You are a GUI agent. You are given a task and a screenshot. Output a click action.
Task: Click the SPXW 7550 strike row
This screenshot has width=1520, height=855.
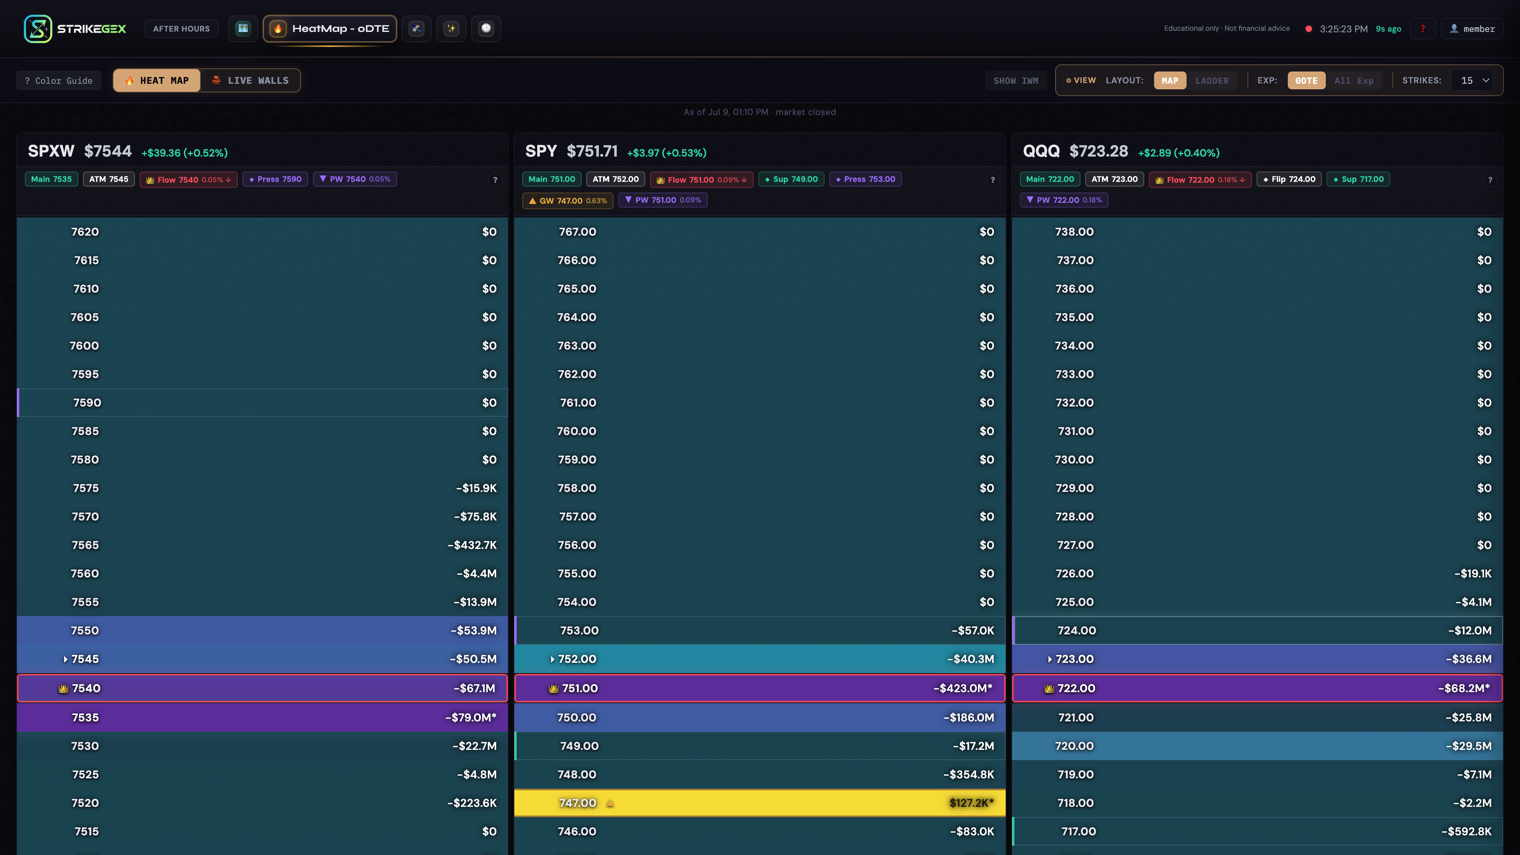262,631
